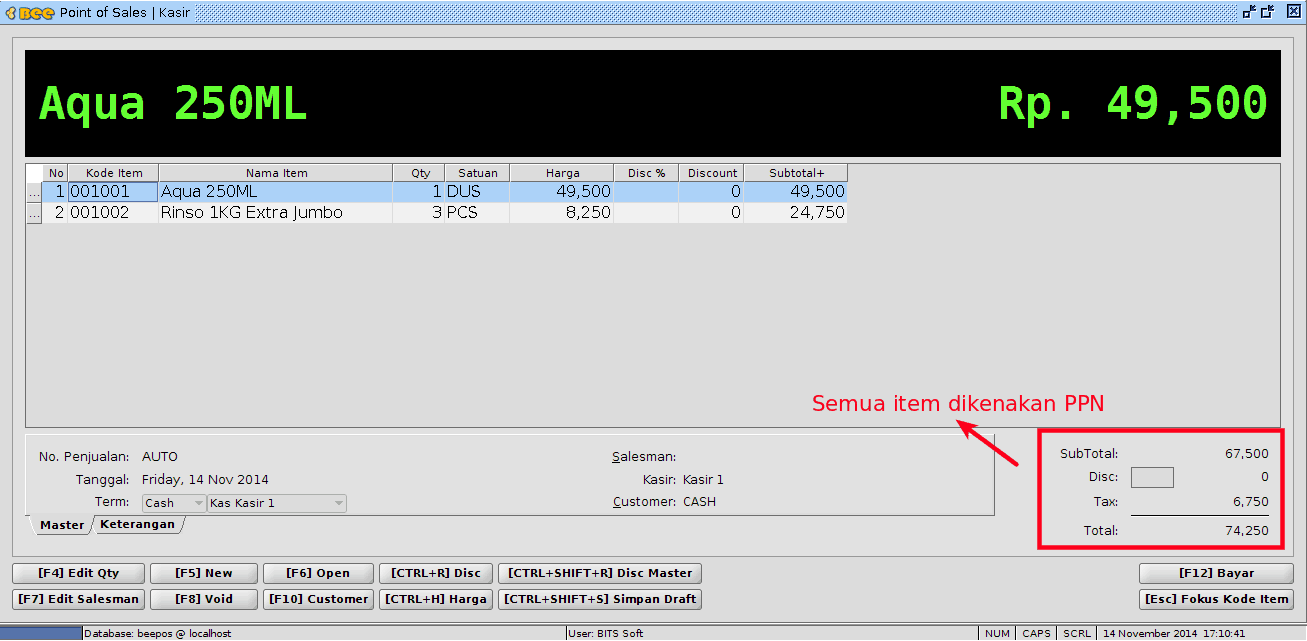Expand the Kas Kasir 1 dropdown
1307x641 pixels.
pos(277,503)
